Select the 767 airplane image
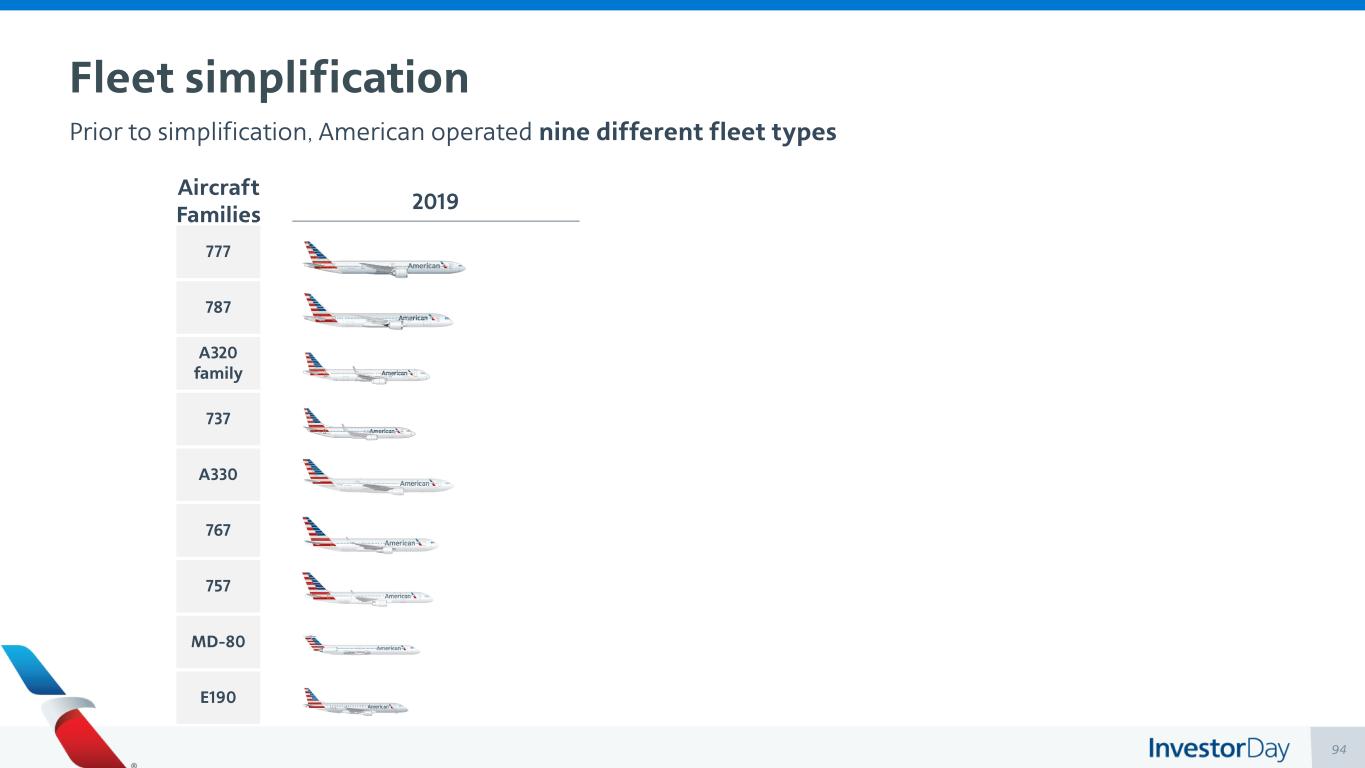This screenshot has height=768, width=1365. click(370, 536)
